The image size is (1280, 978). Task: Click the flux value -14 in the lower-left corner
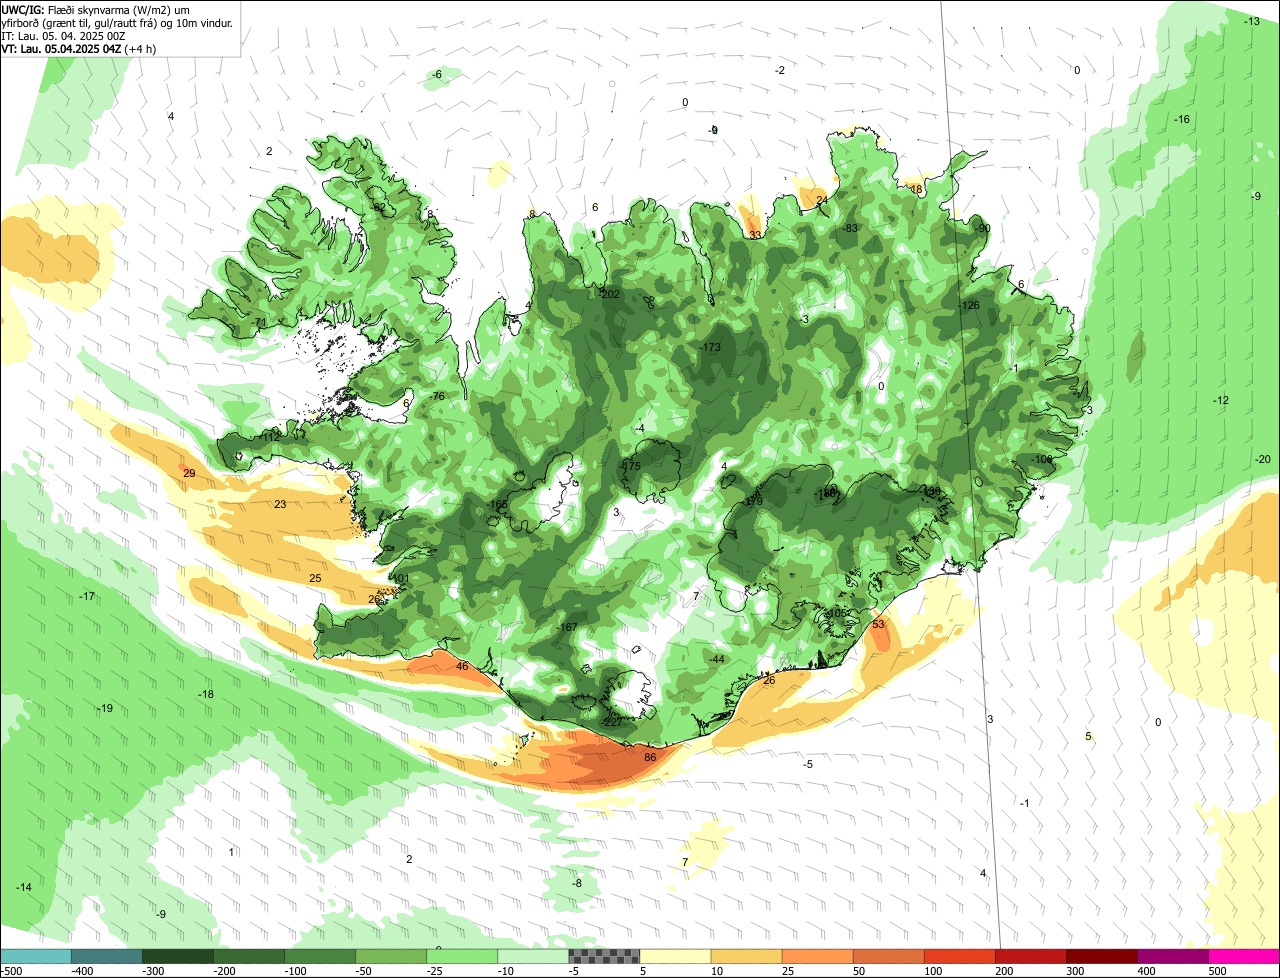click(23, 887)
